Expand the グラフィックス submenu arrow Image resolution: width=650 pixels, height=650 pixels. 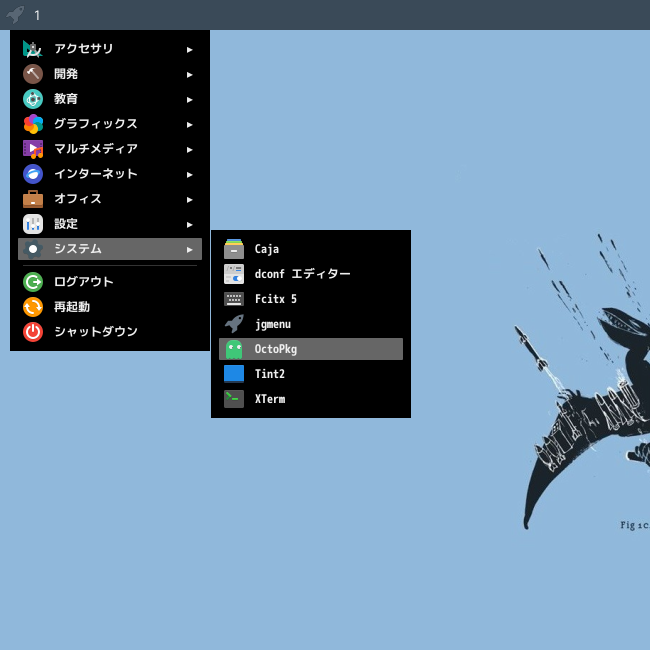pyautogui.click(x=189, y=124)
